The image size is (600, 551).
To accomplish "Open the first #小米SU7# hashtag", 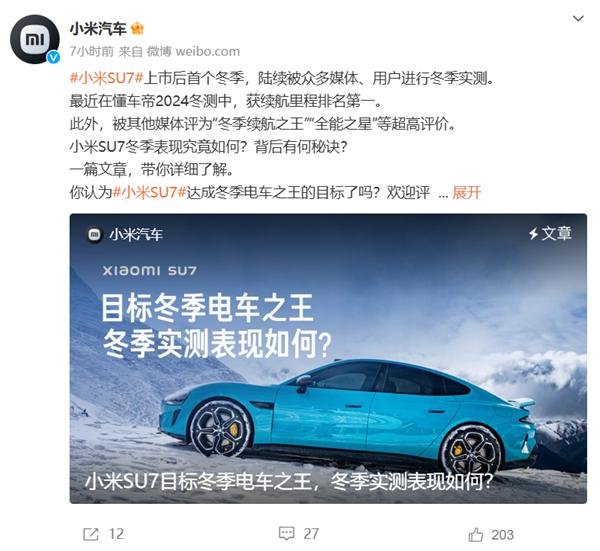I will [106, 78].
